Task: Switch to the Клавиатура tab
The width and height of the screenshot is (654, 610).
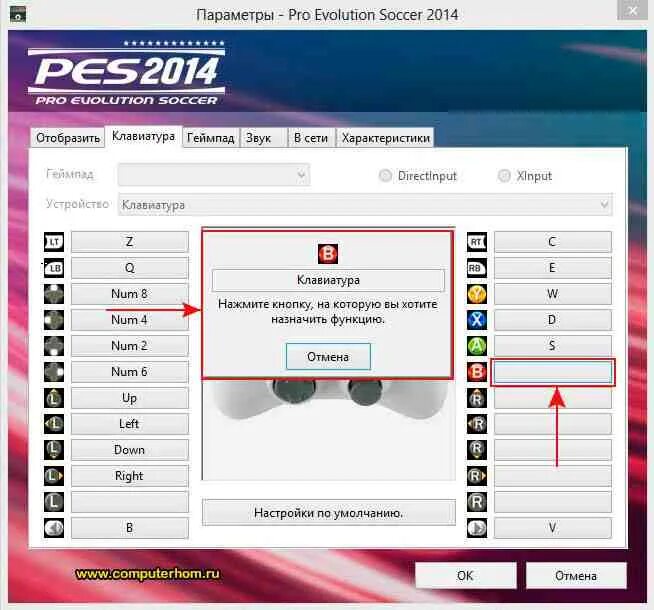Action: (143, 136)
